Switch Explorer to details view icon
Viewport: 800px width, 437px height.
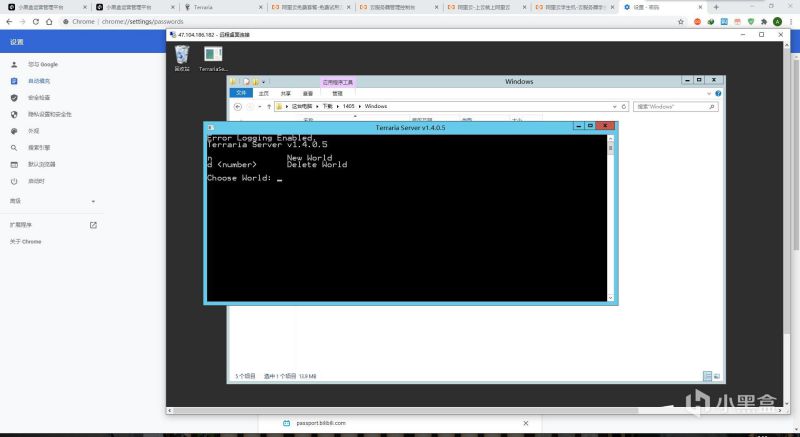tap(707, 376)
